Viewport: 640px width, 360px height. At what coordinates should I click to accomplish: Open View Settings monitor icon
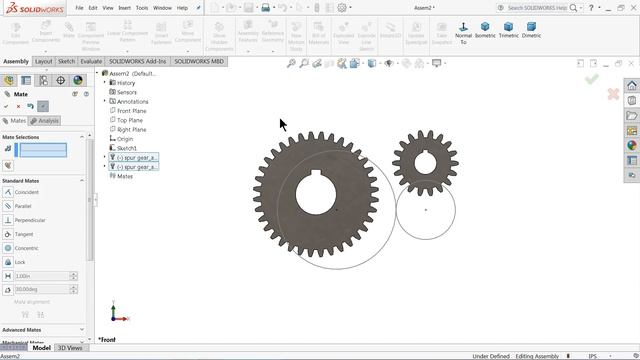(436, 63)
